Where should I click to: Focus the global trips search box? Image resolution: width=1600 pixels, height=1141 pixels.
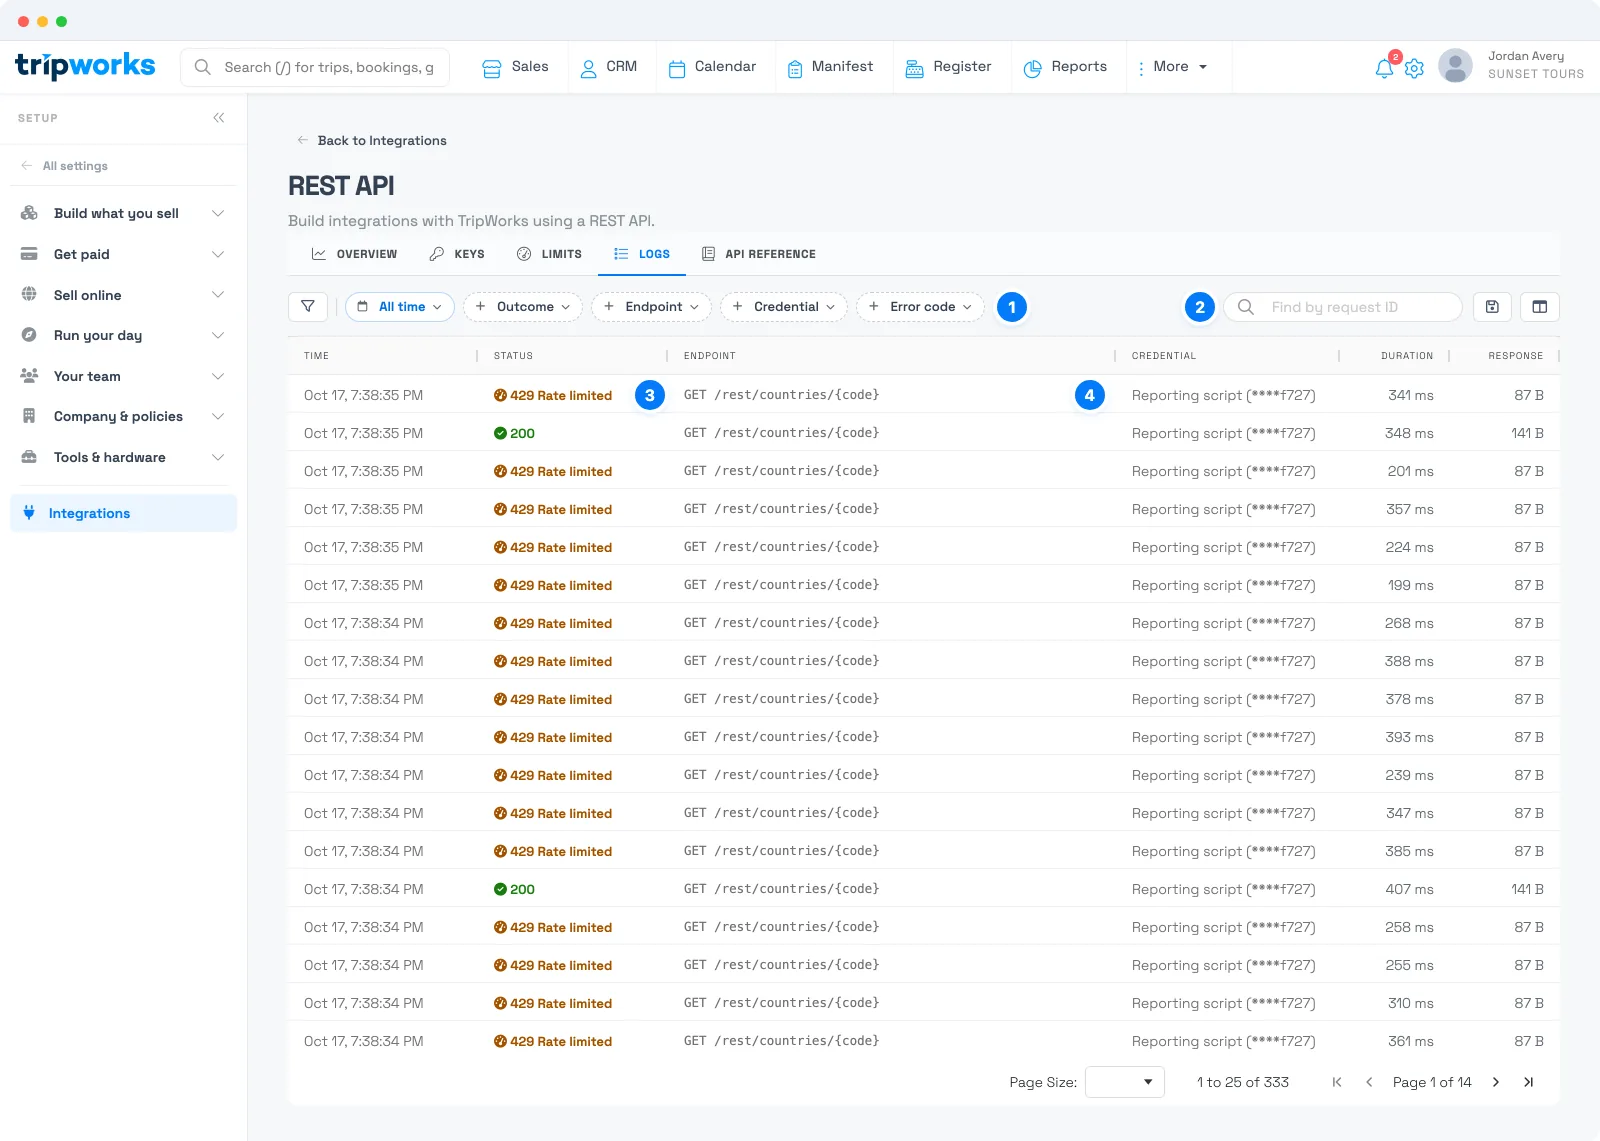coord(315,67)
